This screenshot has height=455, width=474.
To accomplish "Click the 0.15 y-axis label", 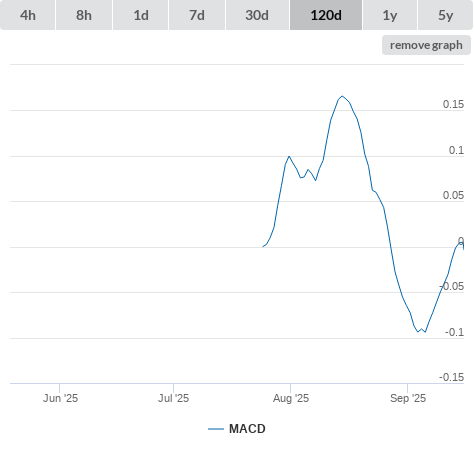I will 453,104.
